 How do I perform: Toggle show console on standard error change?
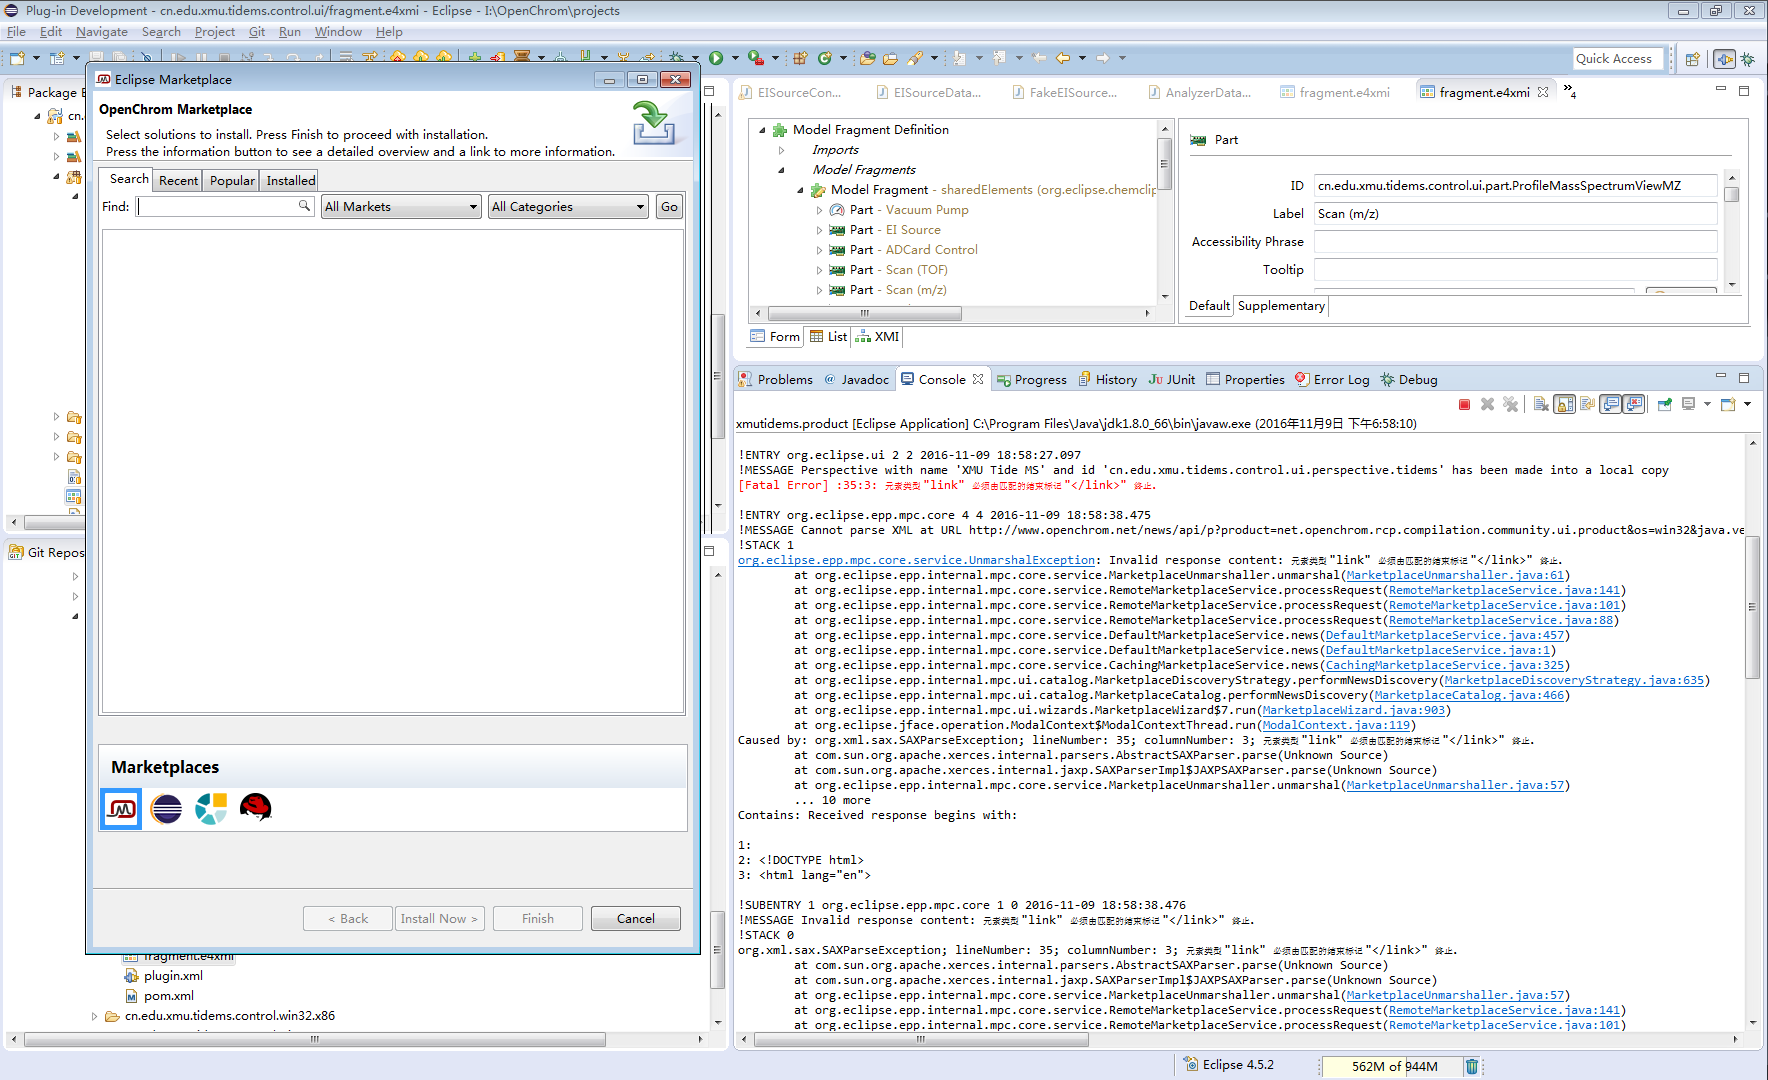tap(1634, 404)
